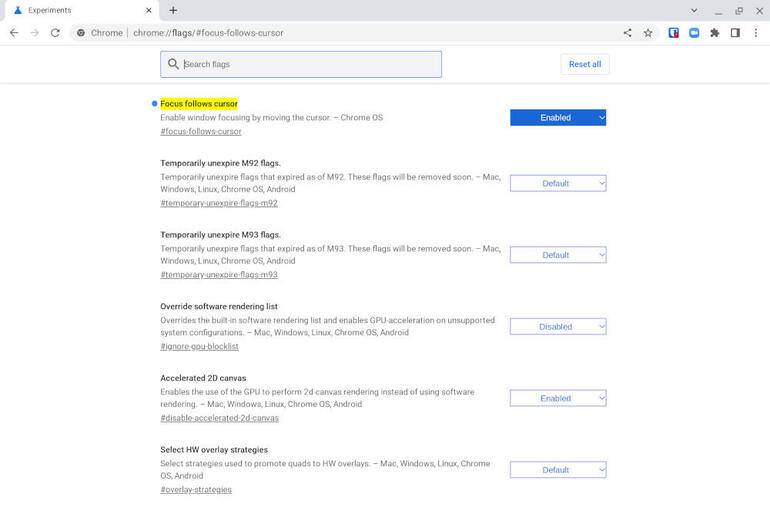Screen dimensions: 770x514
Task: Open Temporarily unexpire M93 flags dropdown
Action: [x=558, y=255]
